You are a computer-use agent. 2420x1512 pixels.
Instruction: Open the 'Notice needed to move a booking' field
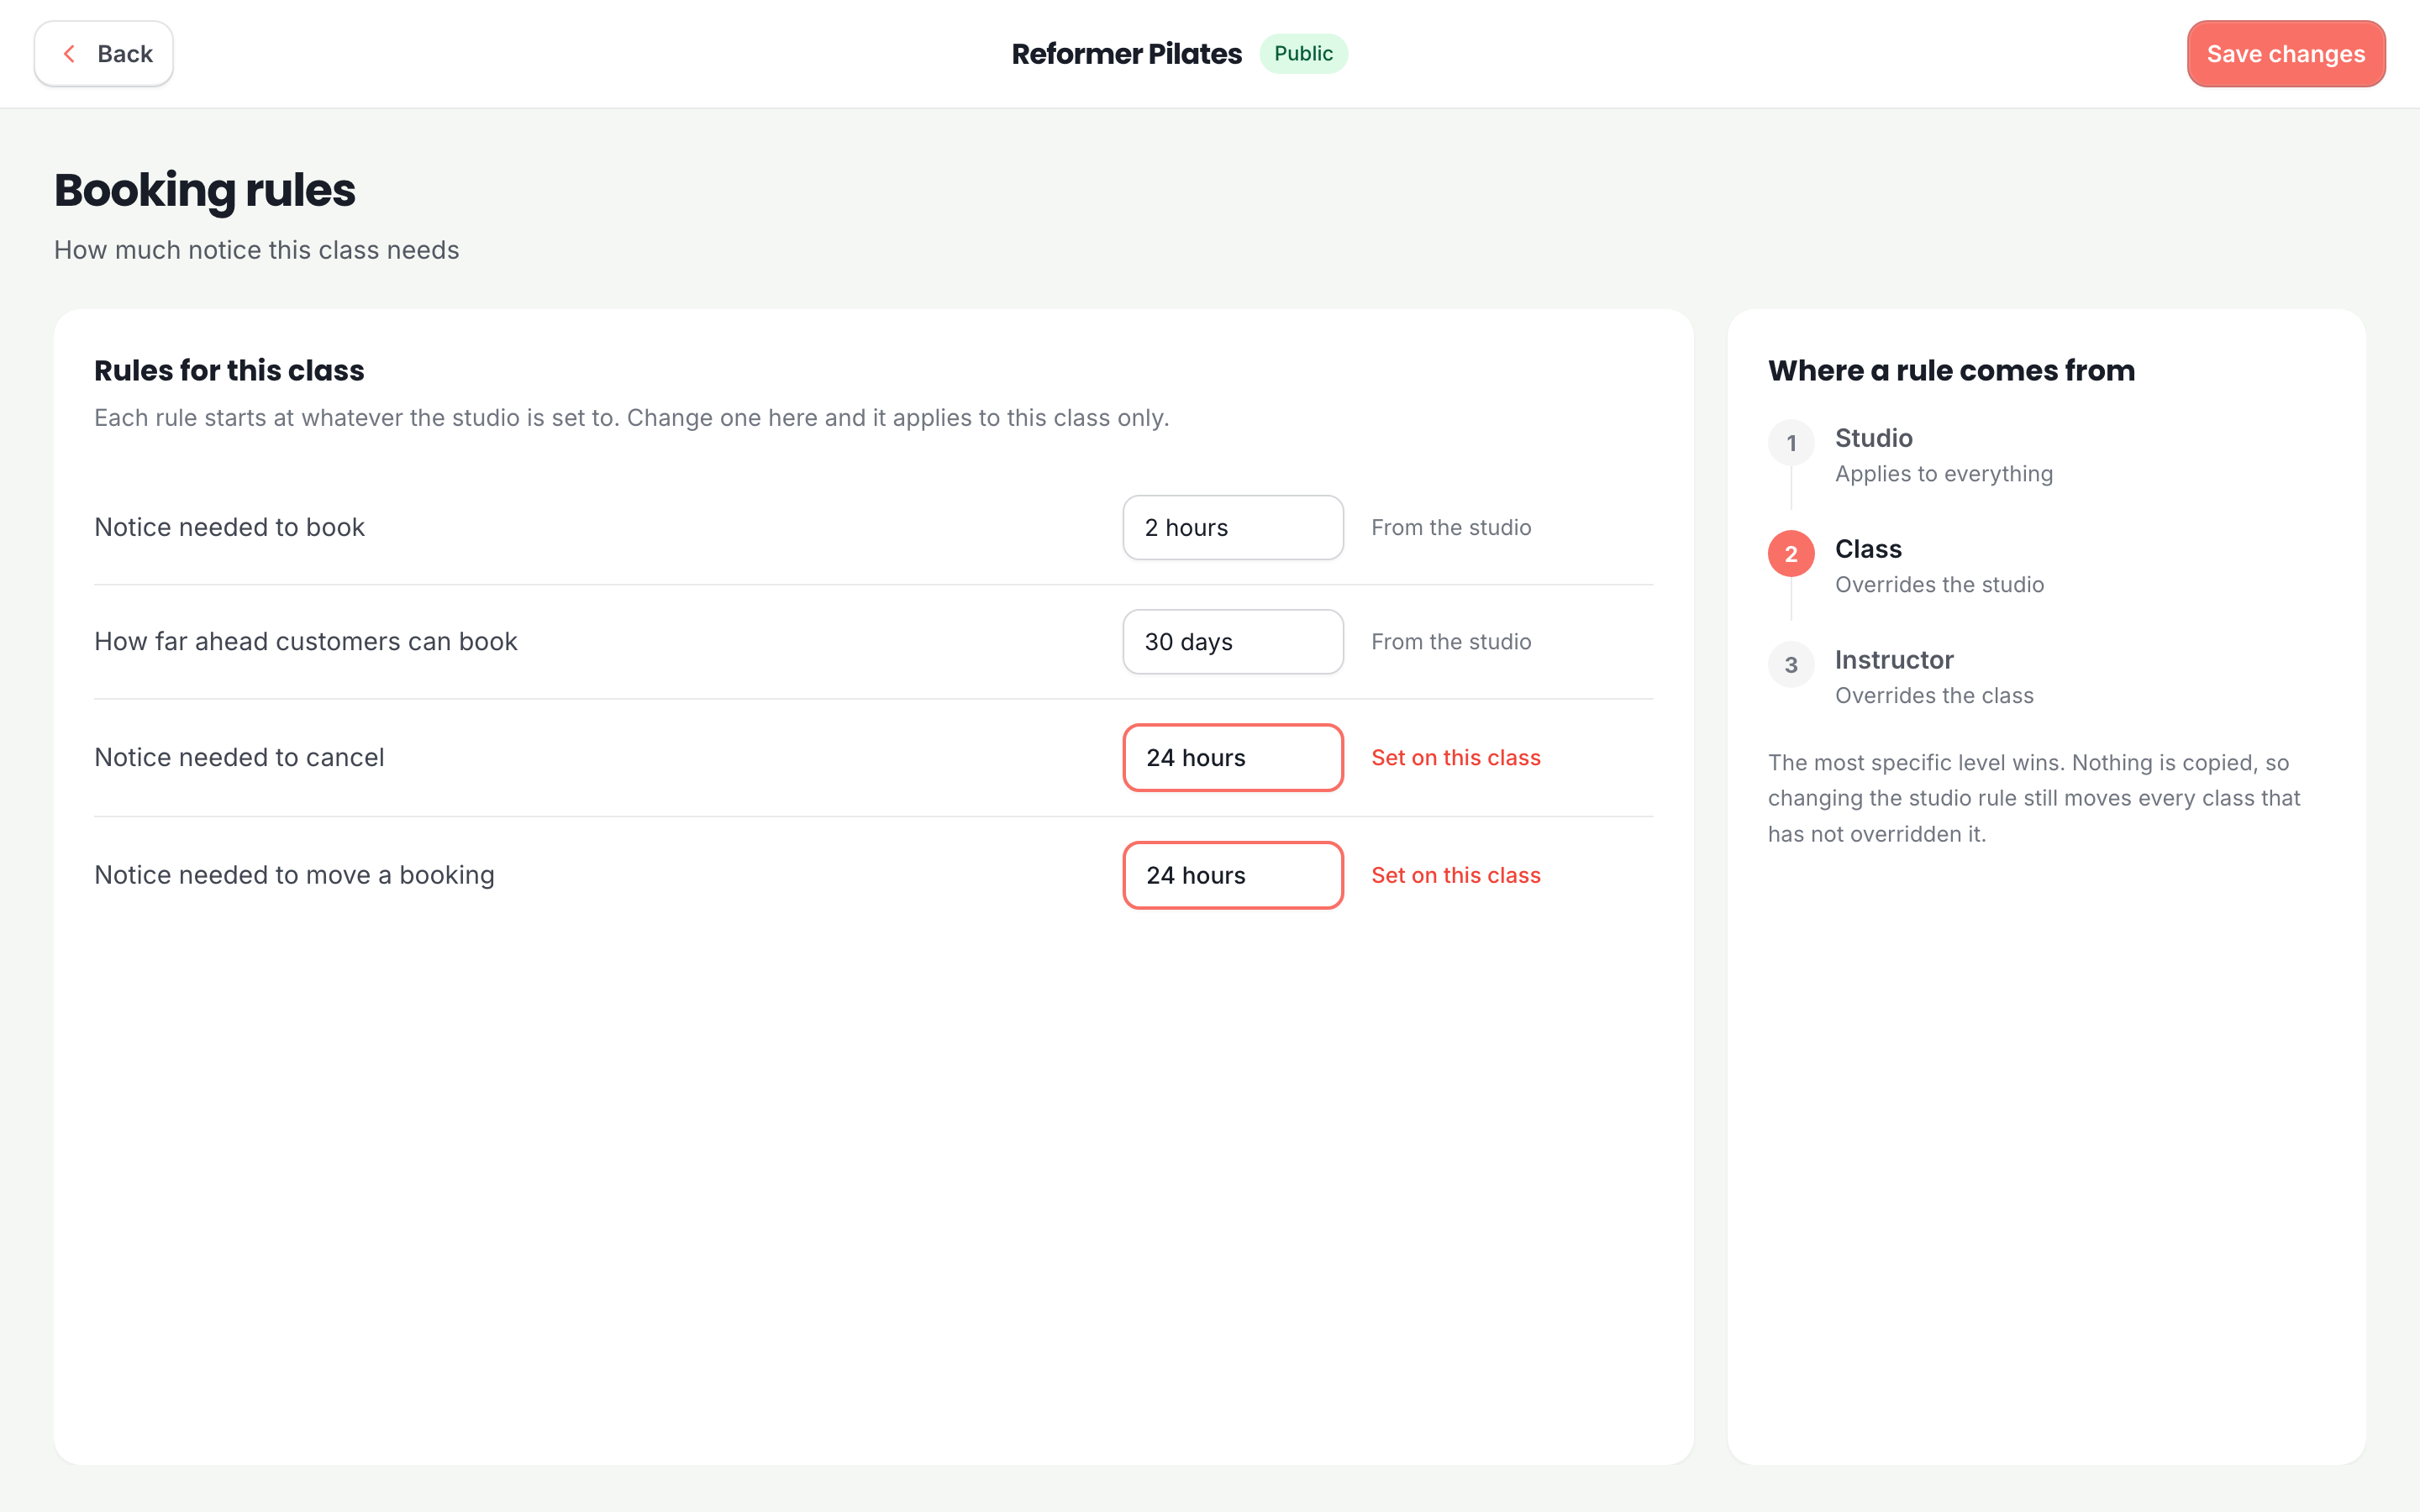tap(1232, 875)
